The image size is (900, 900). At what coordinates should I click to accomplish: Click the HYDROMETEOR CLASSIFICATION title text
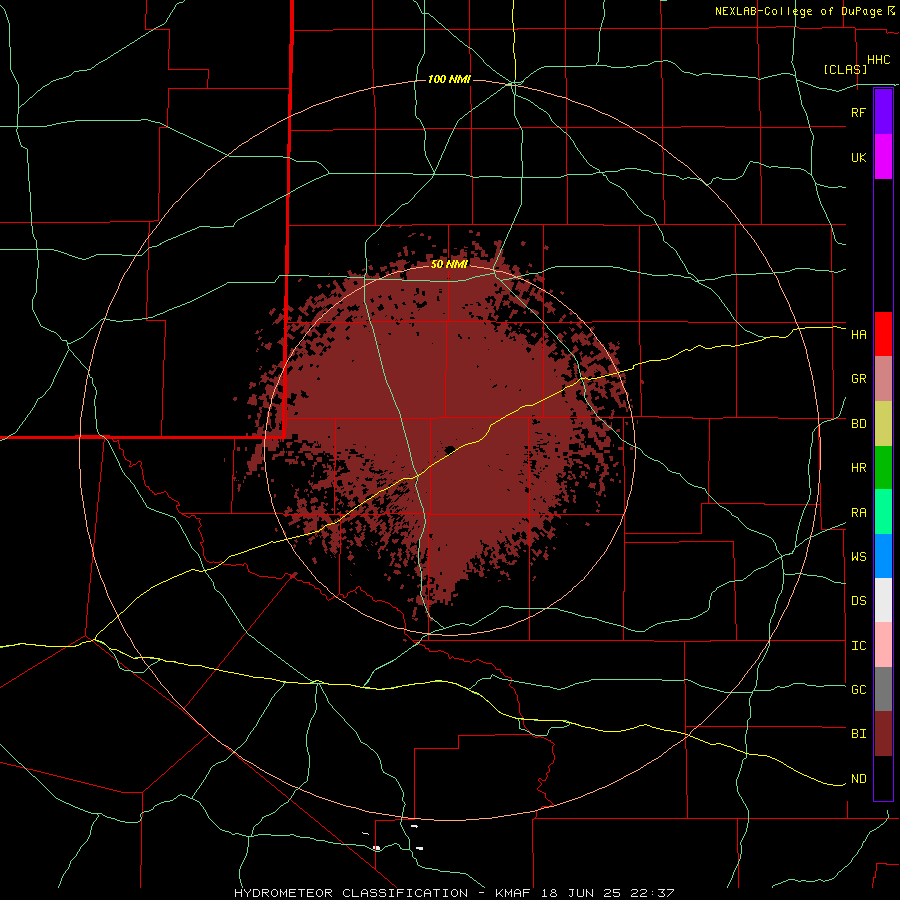[x=351, y=893]
